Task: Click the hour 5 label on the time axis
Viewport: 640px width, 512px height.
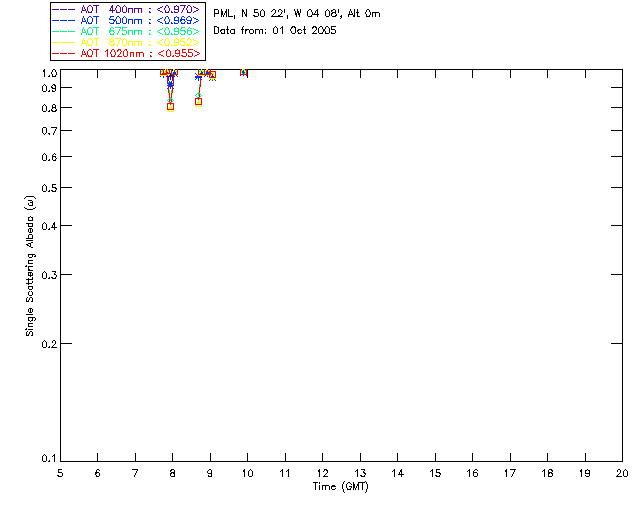Action: 60,473
